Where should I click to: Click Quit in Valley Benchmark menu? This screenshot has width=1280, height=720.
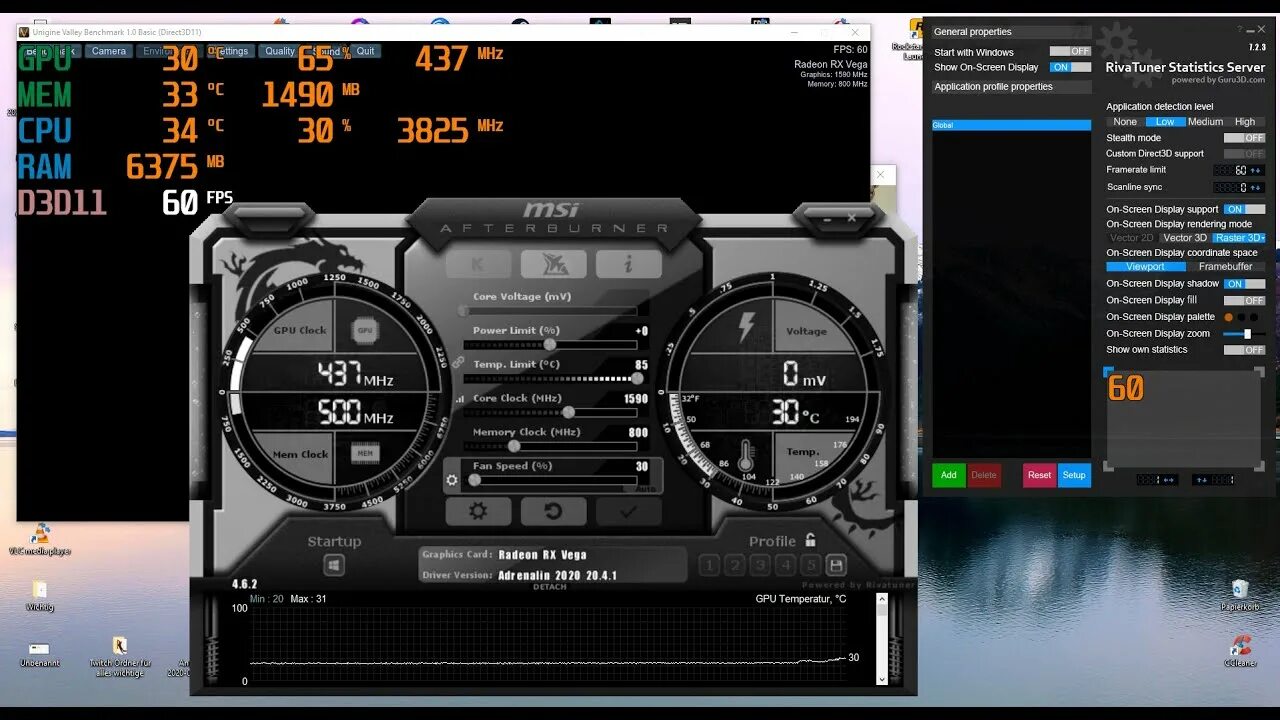[366, 51]
